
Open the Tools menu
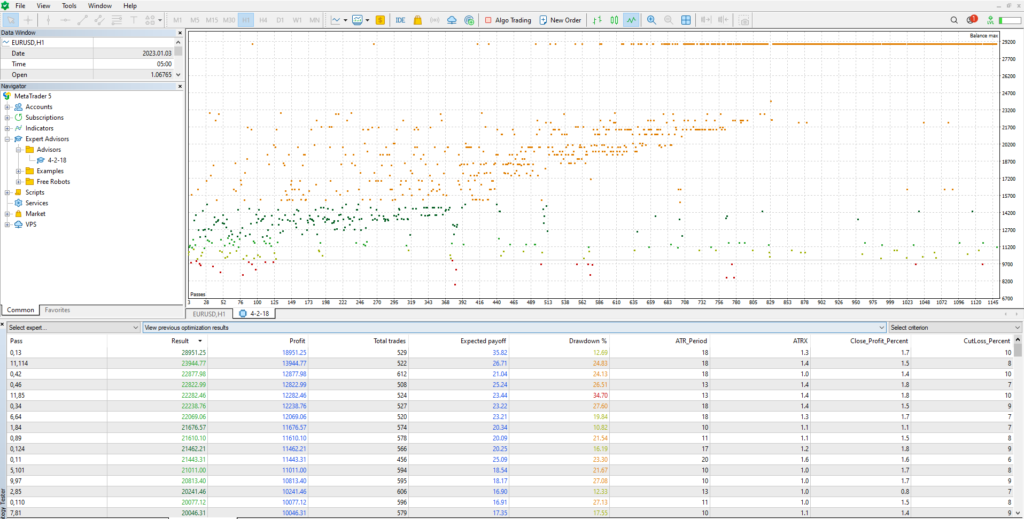[68, 6]
